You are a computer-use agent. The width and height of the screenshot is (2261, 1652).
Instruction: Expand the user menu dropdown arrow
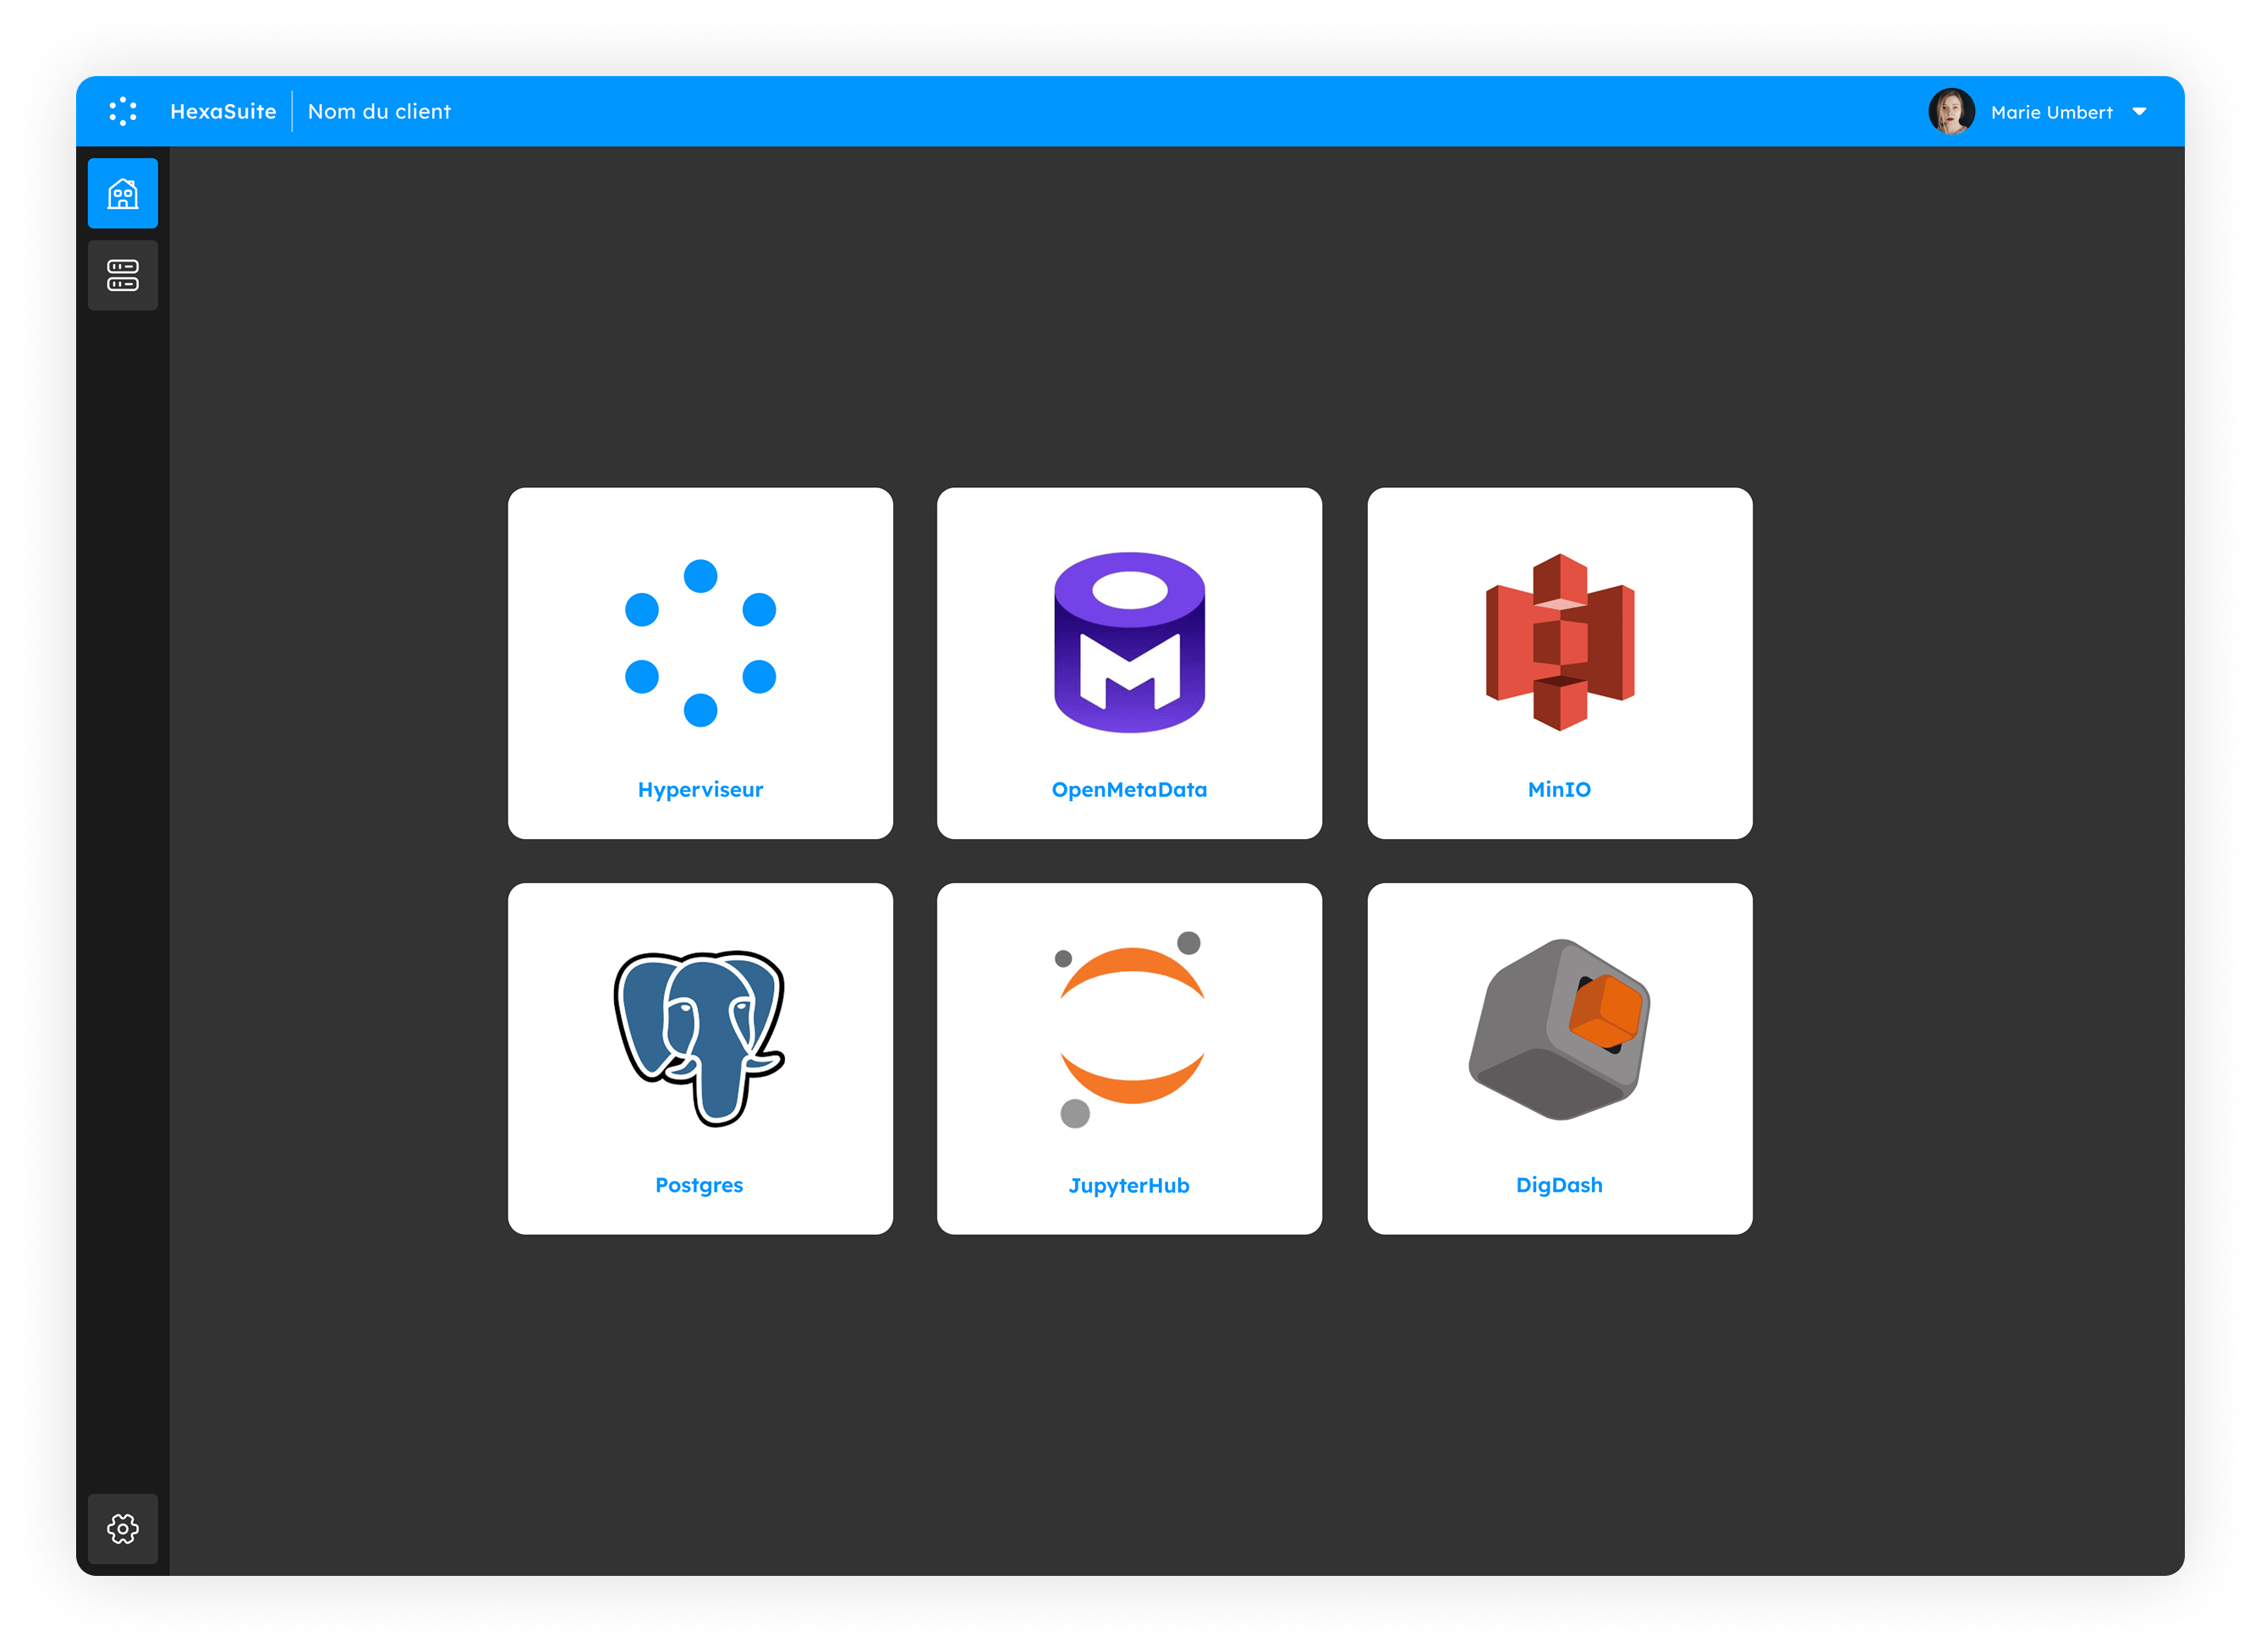click(x=2139, y=112)
